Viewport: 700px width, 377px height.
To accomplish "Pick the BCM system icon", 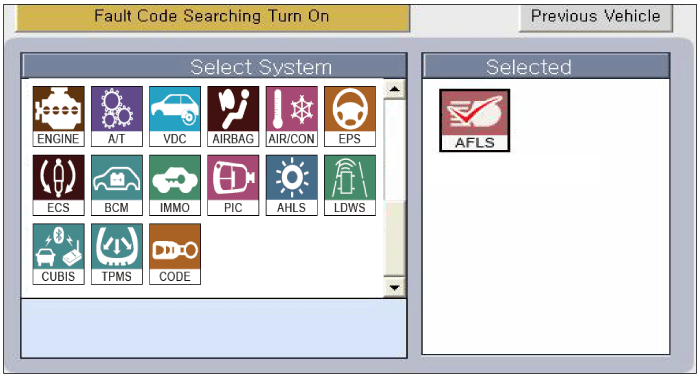I will click(x=117, y=185).
